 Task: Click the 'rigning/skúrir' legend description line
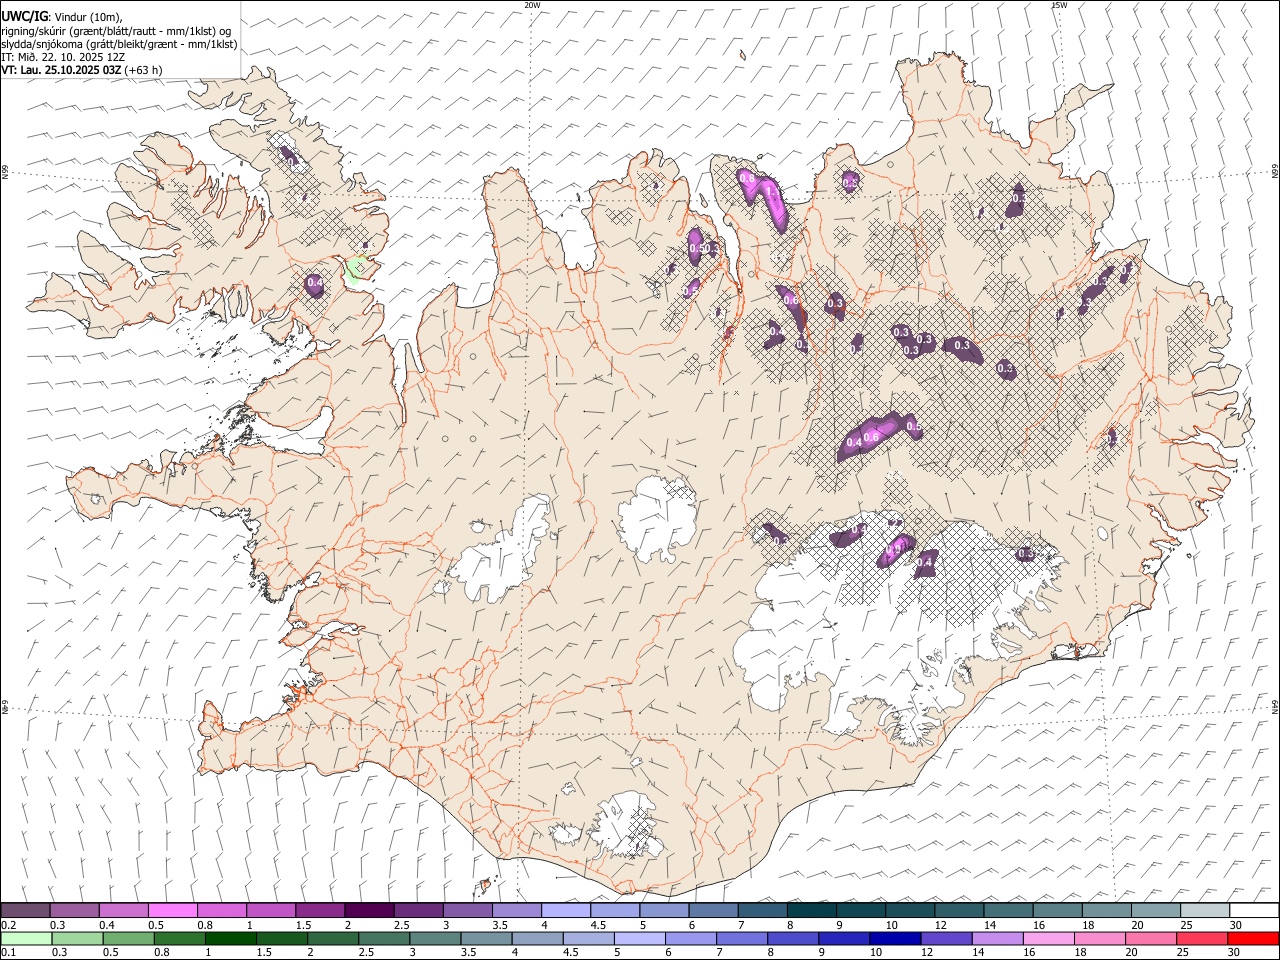tap(116, 31)
